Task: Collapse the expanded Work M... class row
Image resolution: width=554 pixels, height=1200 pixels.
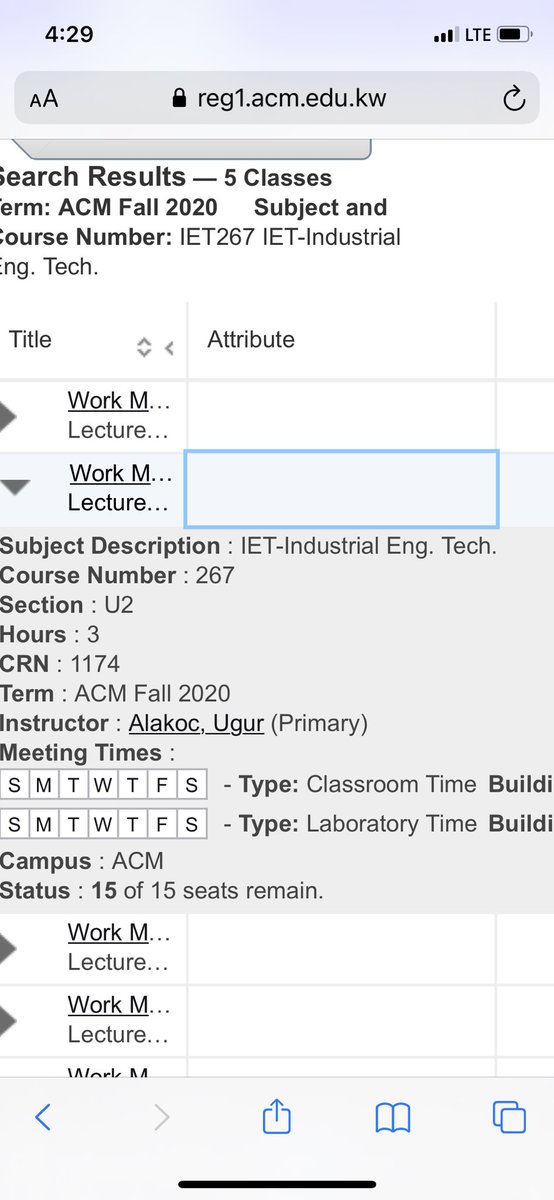Action: [x=14, y=487]
